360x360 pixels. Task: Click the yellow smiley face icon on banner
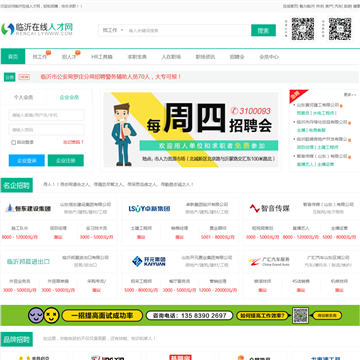coord(52,315)
